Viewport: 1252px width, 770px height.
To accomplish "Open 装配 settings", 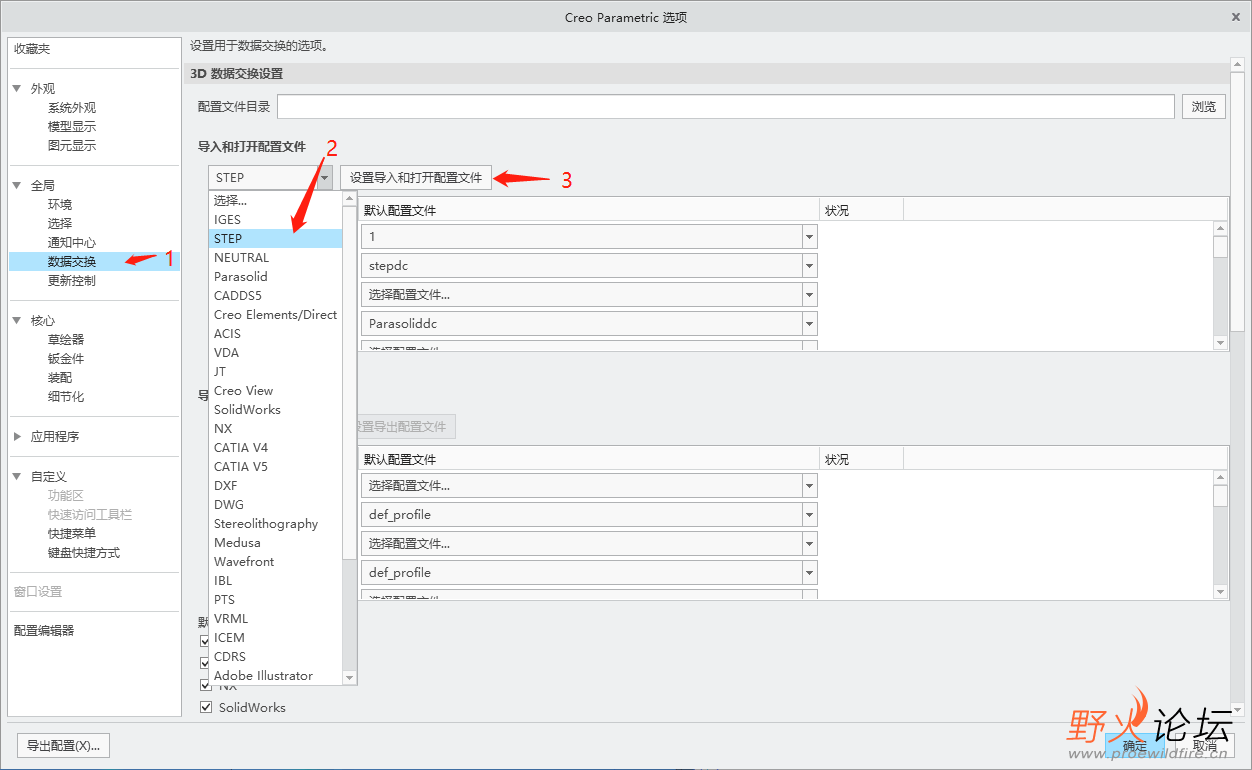I will (x=60, y=378).
